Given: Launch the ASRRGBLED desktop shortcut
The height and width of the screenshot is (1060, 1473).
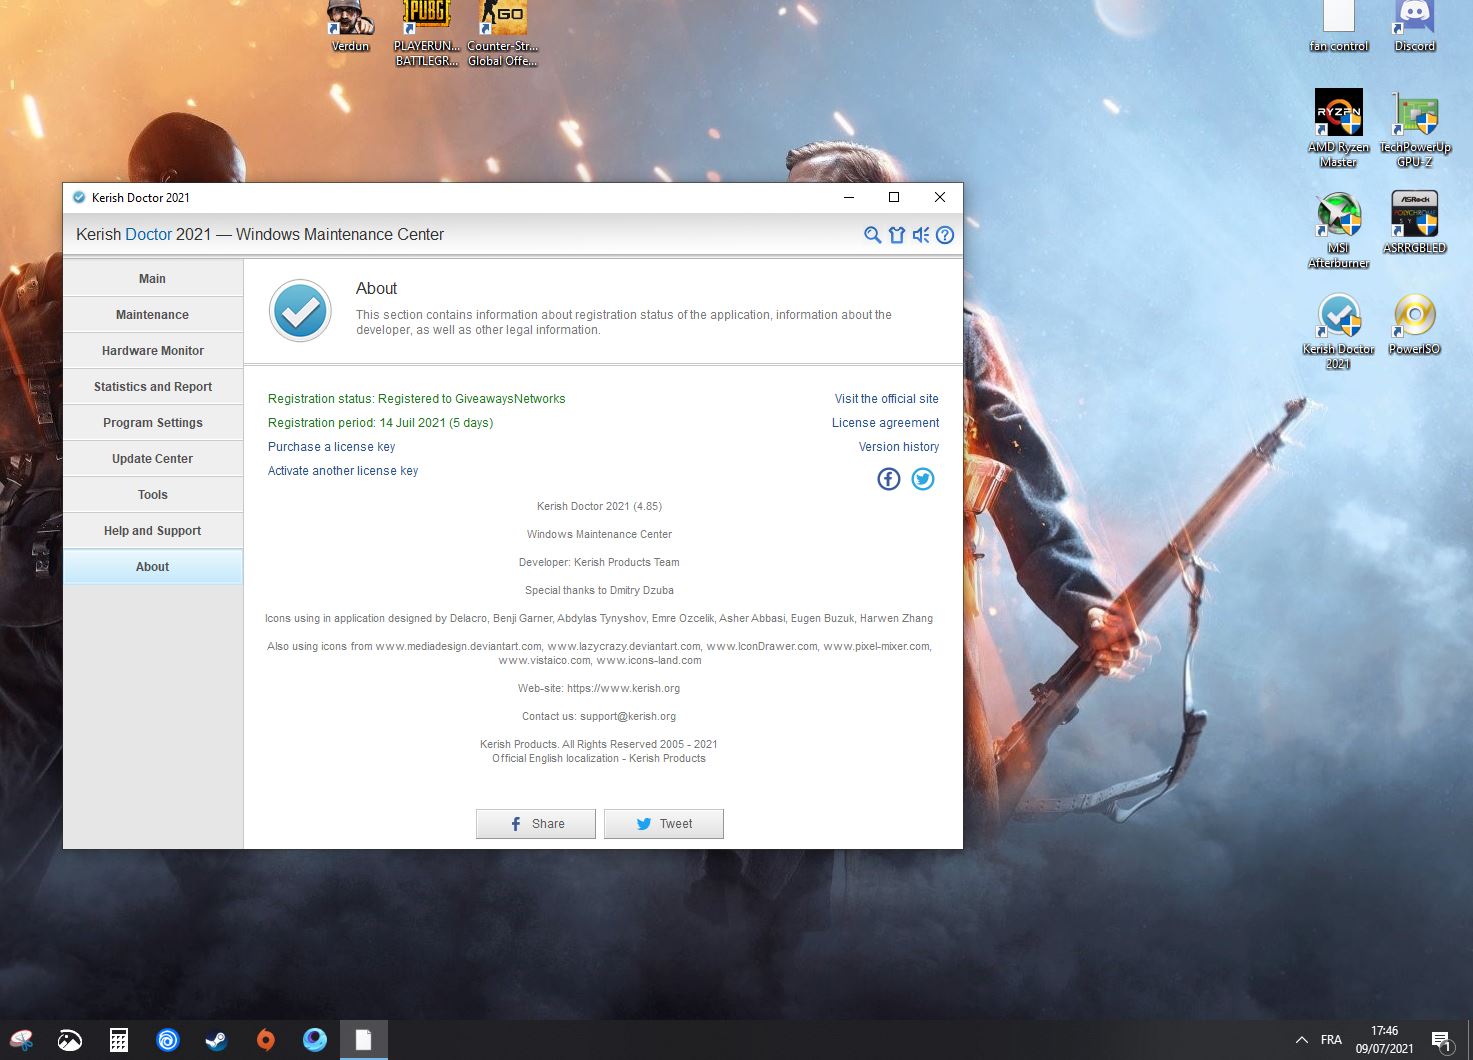Looking at the screenshot, I should [x=1415, y=222].
